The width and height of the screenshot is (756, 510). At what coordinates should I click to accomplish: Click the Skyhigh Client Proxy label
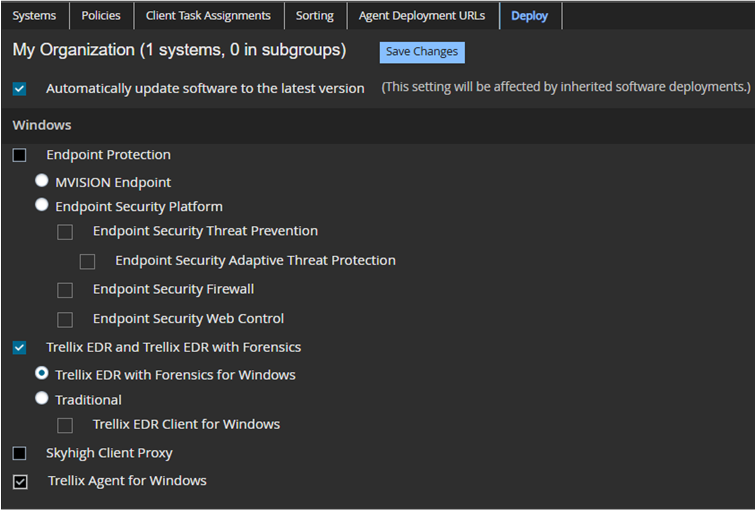pos(109,453)
